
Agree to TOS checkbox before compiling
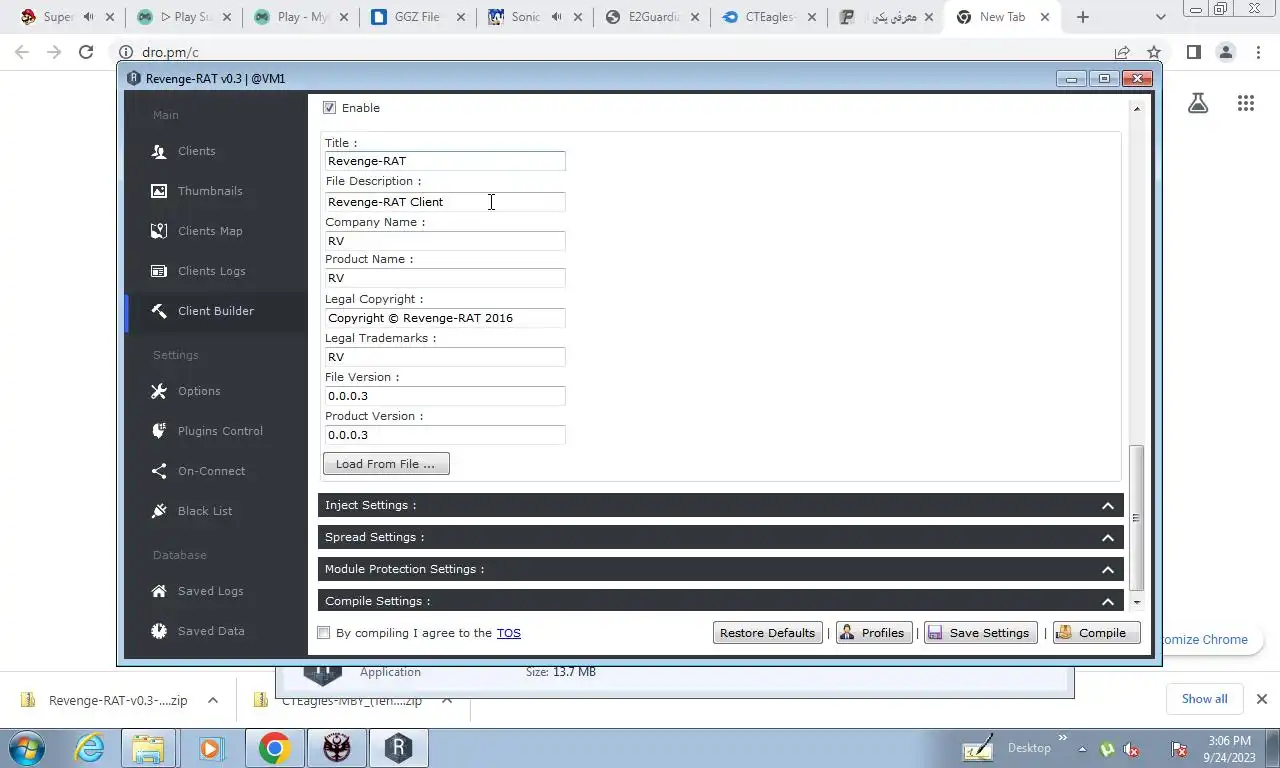tap(323, 633)
